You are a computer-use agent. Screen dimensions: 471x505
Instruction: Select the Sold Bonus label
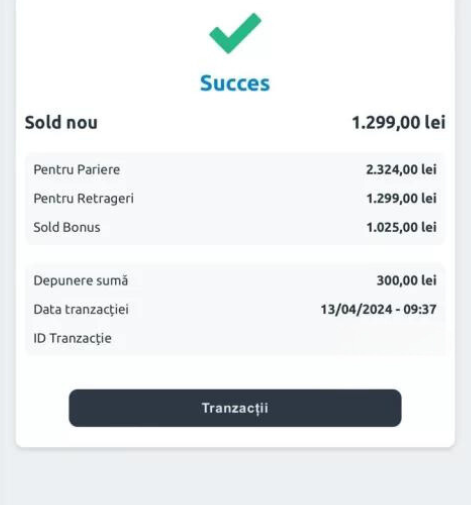[67, 227]
